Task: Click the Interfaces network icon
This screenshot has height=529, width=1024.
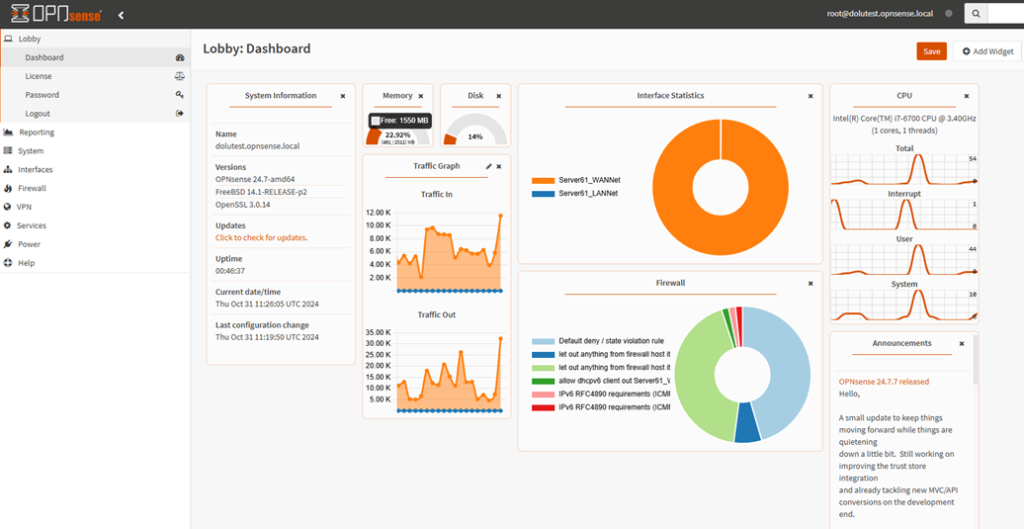Action: (8, 169)
